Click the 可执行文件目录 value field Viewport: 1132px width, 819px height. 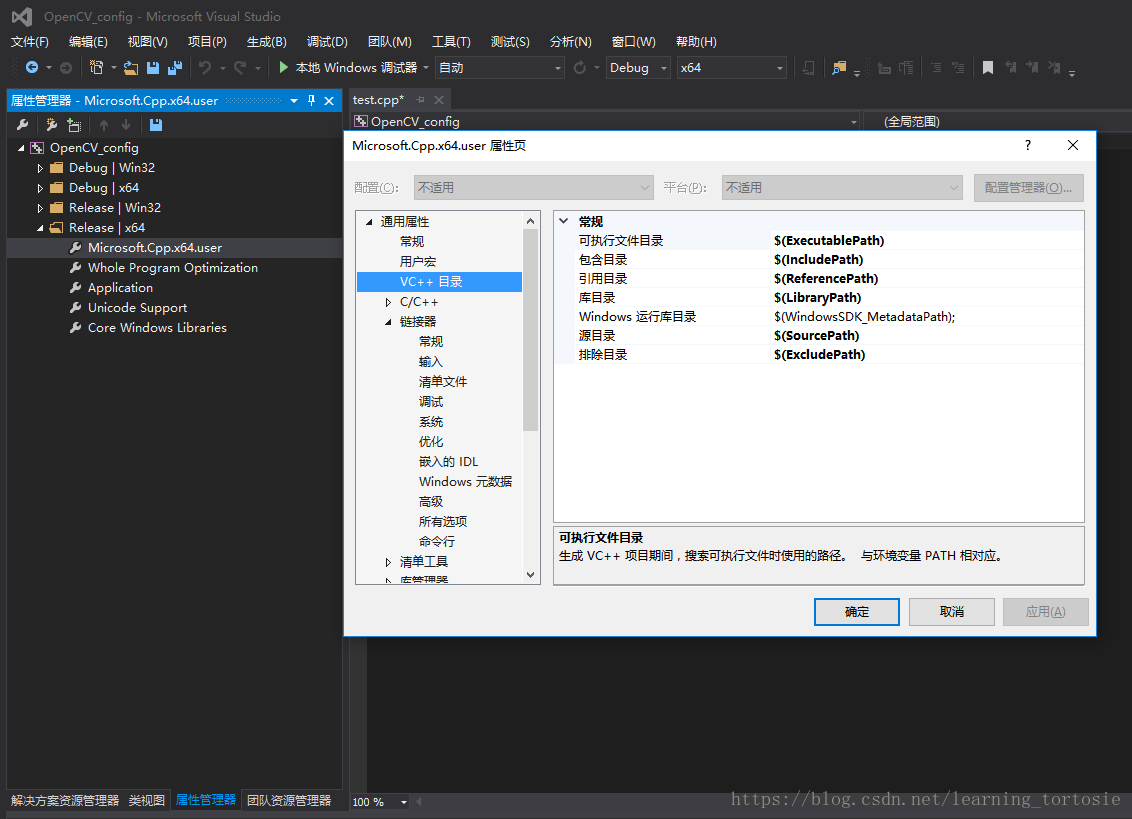(928, 240)
